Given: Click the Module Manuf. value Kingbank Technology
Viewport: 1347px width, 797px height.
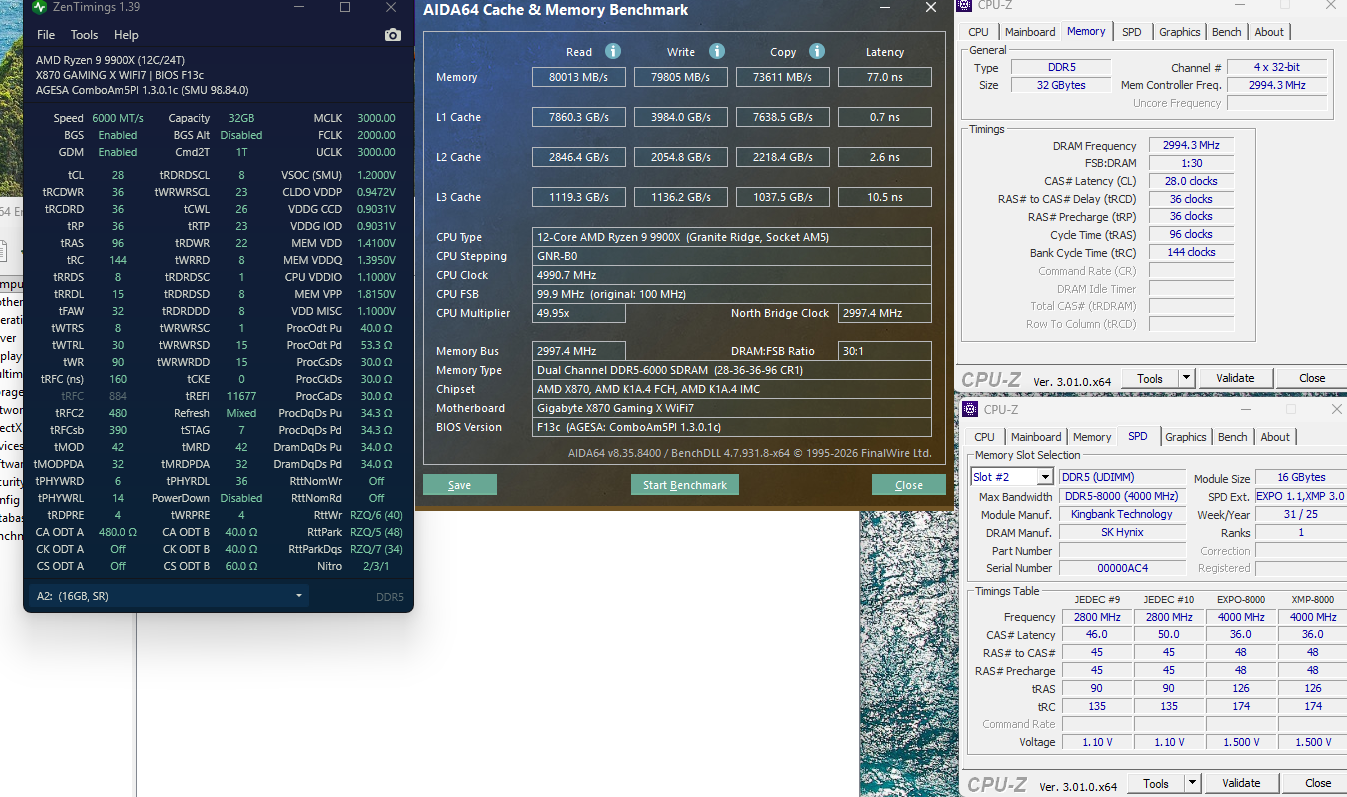Looking at the screenshot, I should tap(1122, 514).
